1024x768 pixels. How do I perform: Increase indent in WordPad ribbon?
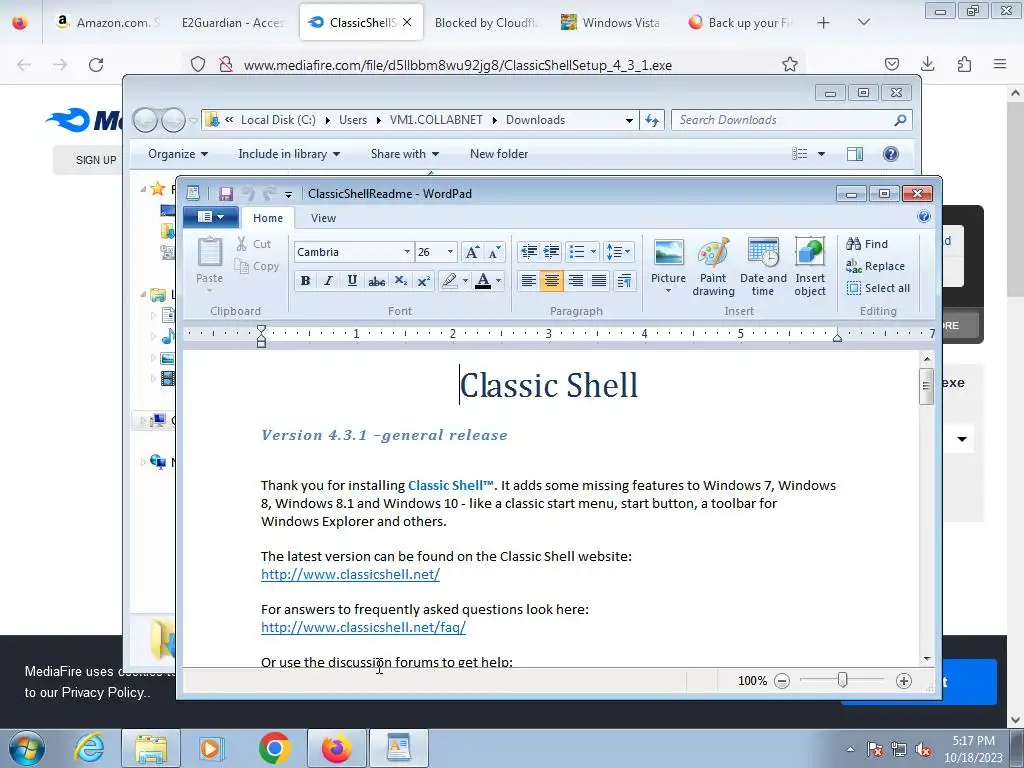click(551, 251)
